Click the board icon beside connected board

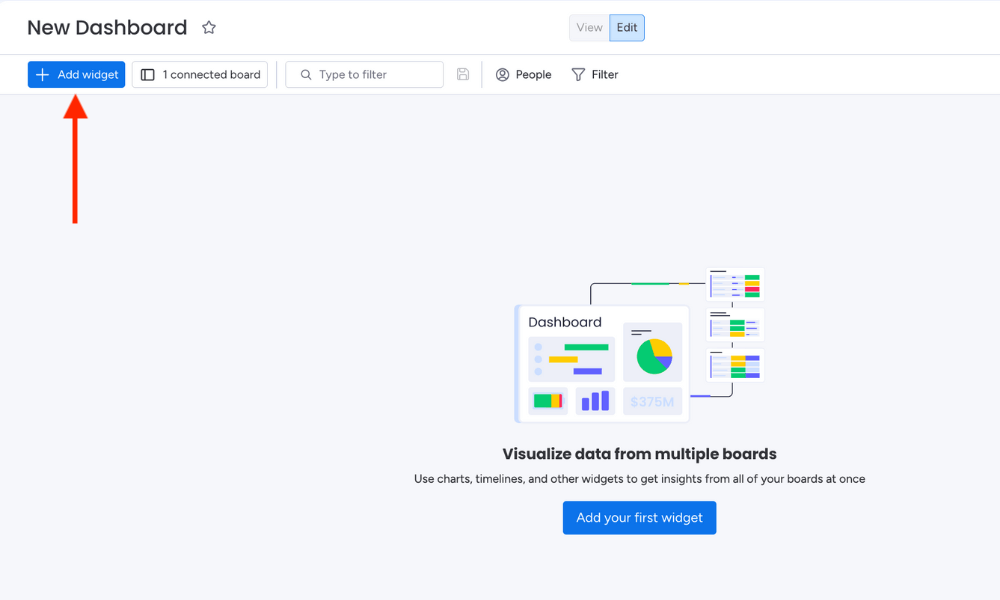coord(147,75)
